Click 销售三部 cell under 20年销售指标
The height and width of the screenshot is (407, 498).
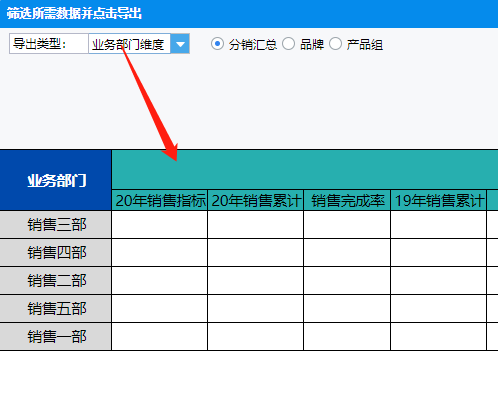160,225
